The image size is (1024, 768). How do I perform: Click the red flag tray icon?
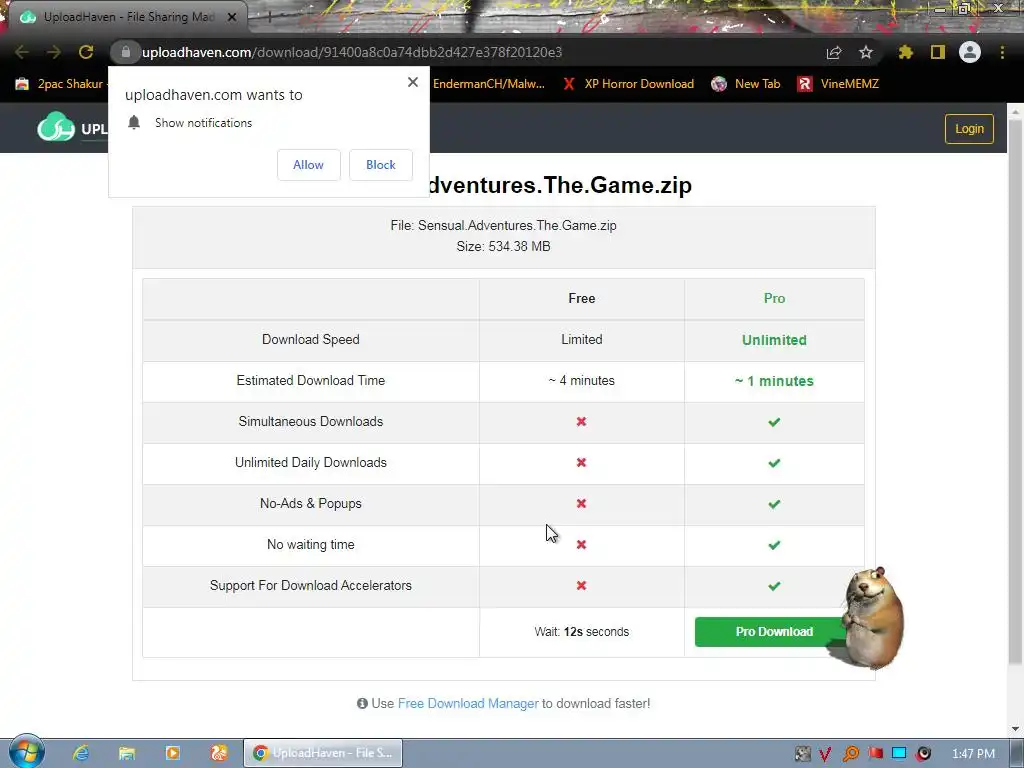tap(875, 754)
